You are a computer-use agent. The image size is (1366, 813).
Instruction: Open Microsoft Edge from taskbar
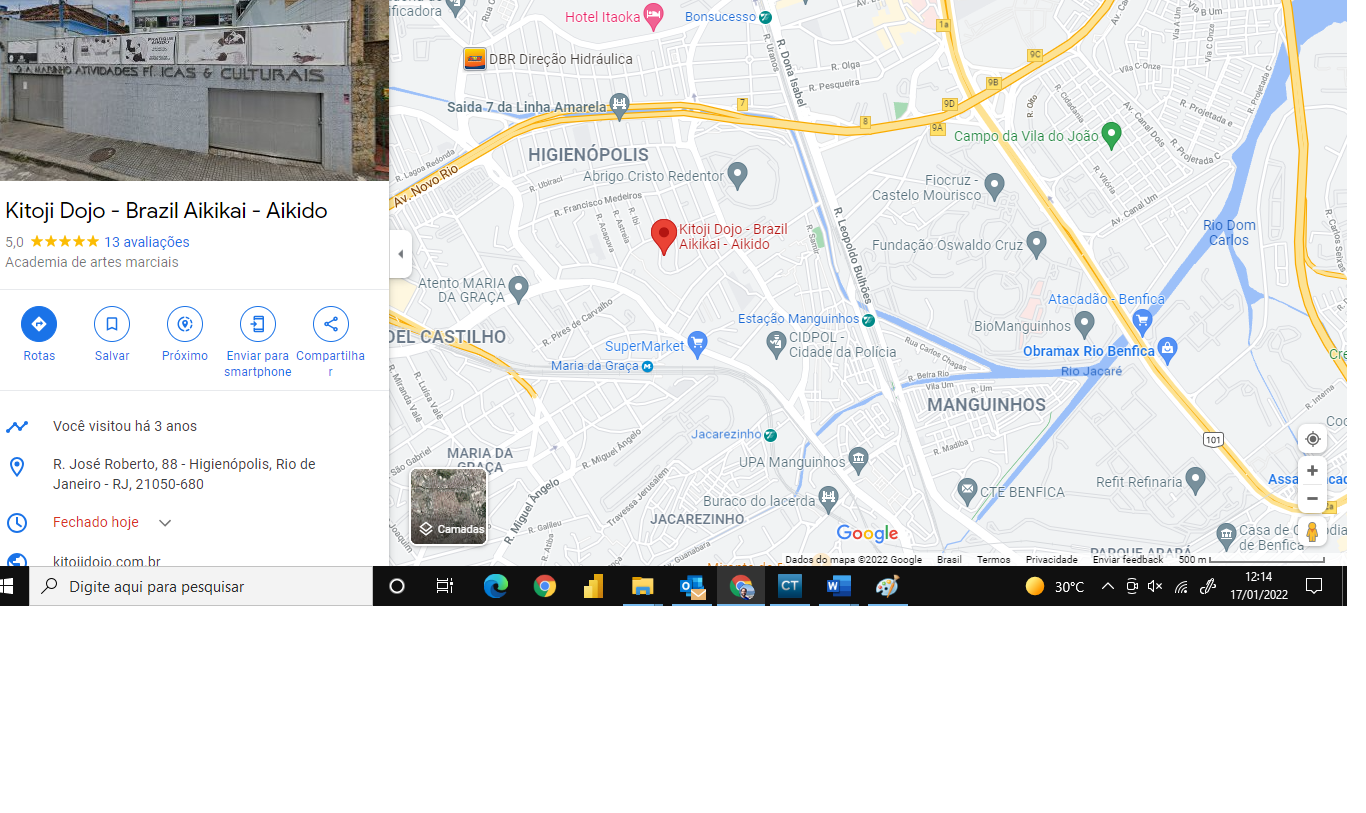(495, 587)
